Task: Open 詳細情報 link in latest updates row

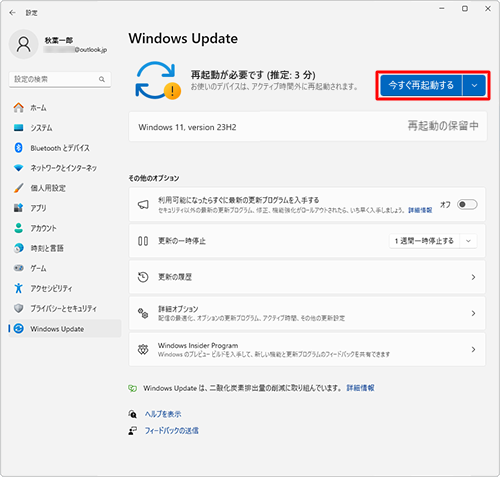Action: pos(420,210)
